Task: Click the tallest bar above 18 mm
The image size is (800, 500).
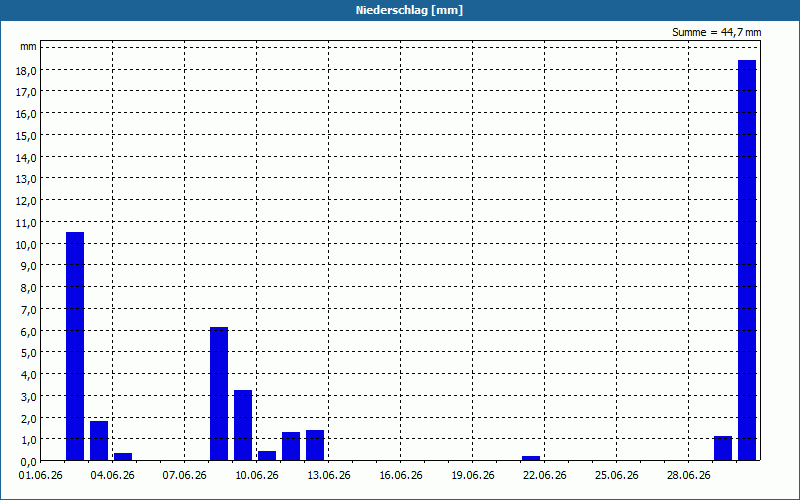Action: click(x=747, y=260)
